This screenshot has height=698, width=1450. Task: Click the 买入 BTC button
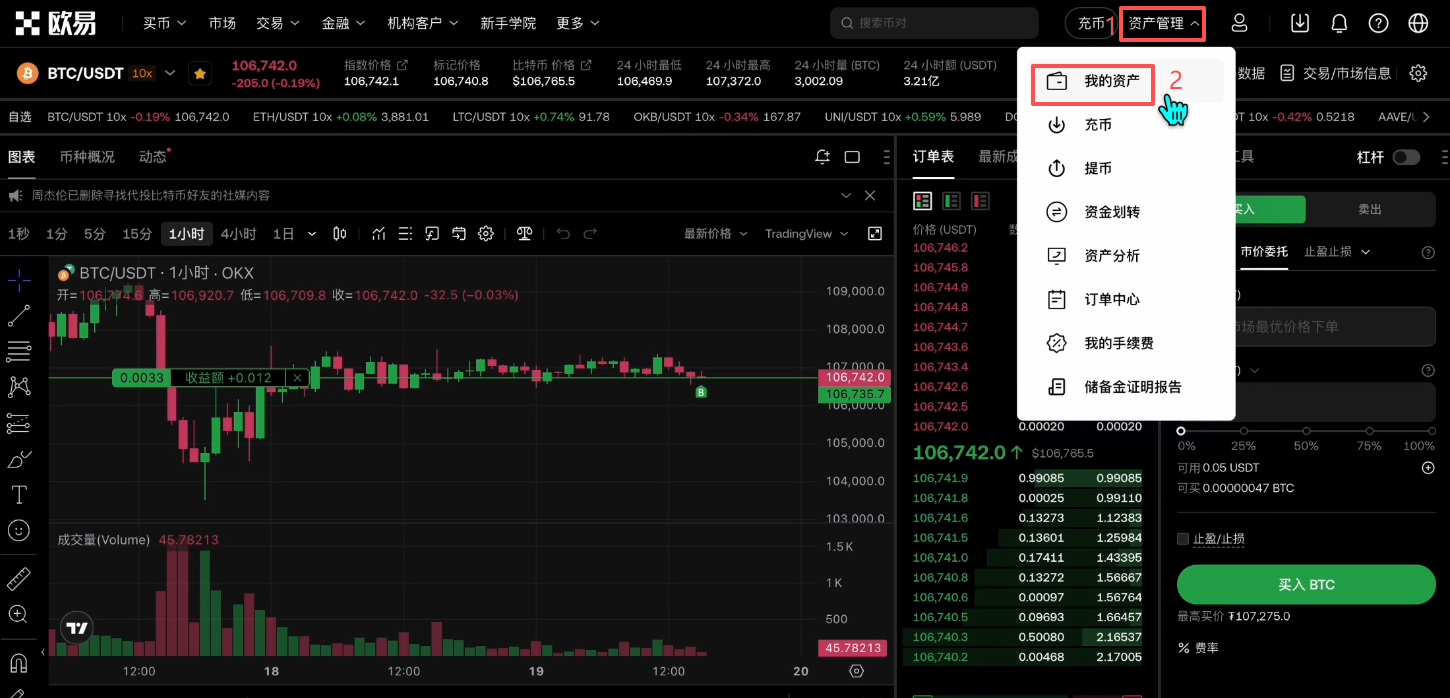coord(1306,584)
